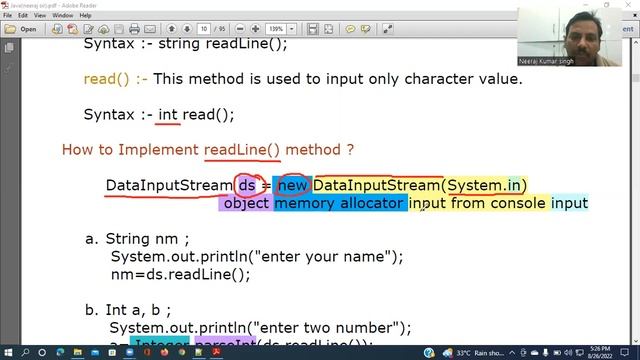The image size is (640, 360).
Task: Open Microsoft Edge from the taskbar
Action: coord(60,352)
